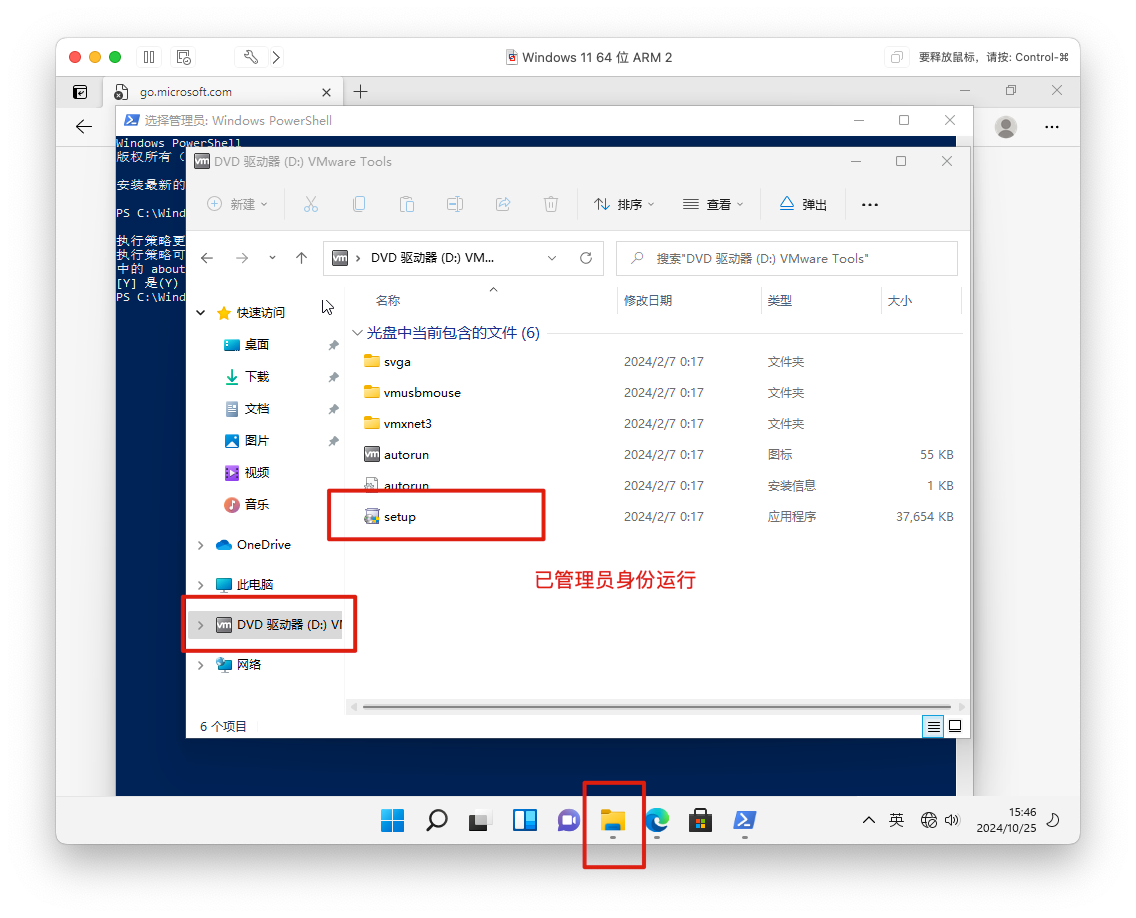Open the 排序 (Sort) dropdown

point(624,204)
